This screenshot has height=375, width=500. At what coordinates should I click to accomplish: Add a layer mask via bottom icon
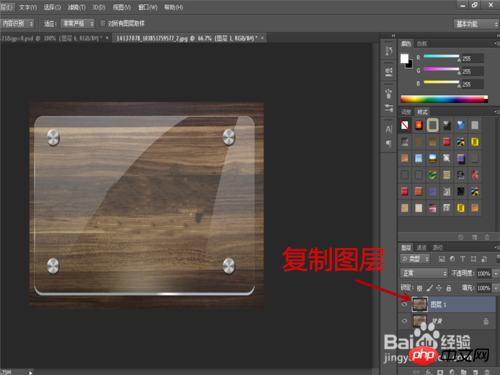[440, 372]
